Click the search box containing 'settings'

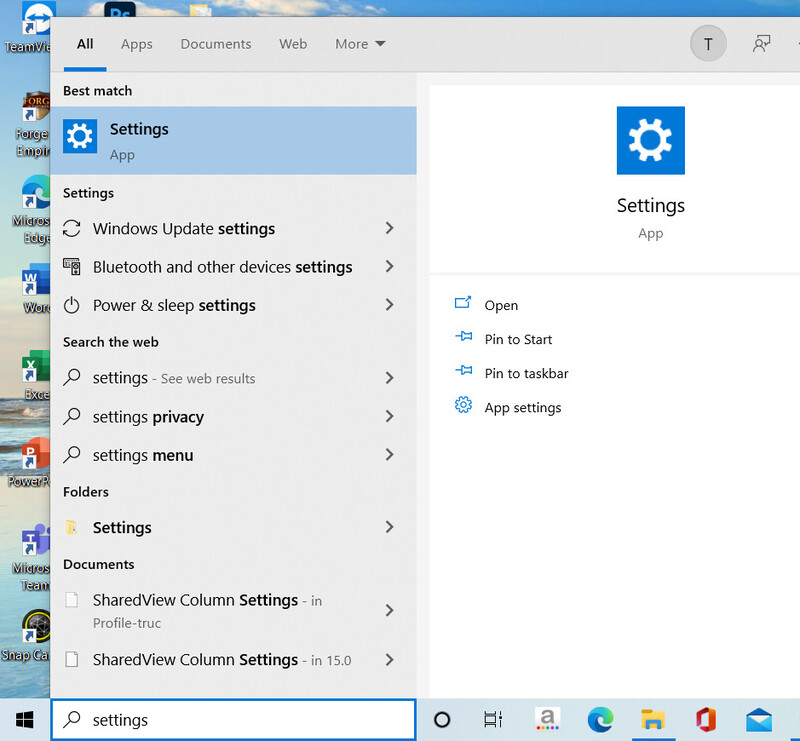coord(233,720)
